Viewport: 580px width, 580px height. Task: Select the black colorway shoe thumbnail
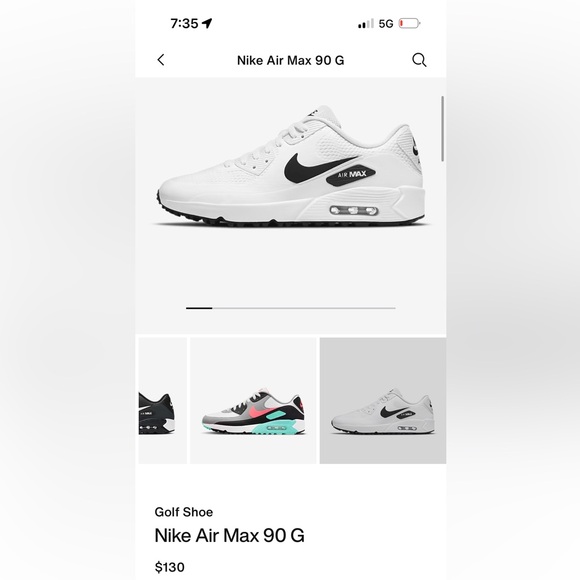pyautogui.click(x=163, y=401)
